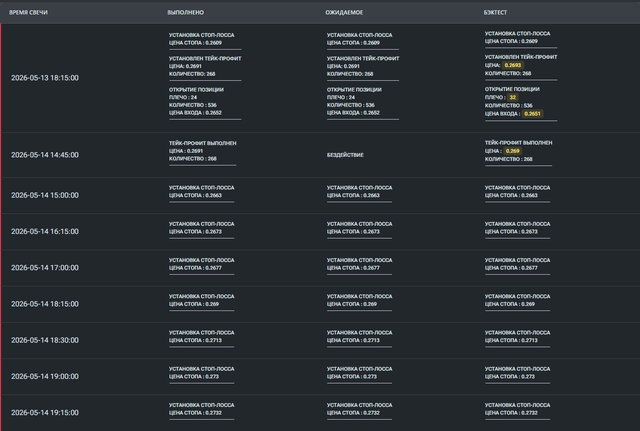Select the 2026-05-14 15:00:00 candle time

(x=45, y=196)
